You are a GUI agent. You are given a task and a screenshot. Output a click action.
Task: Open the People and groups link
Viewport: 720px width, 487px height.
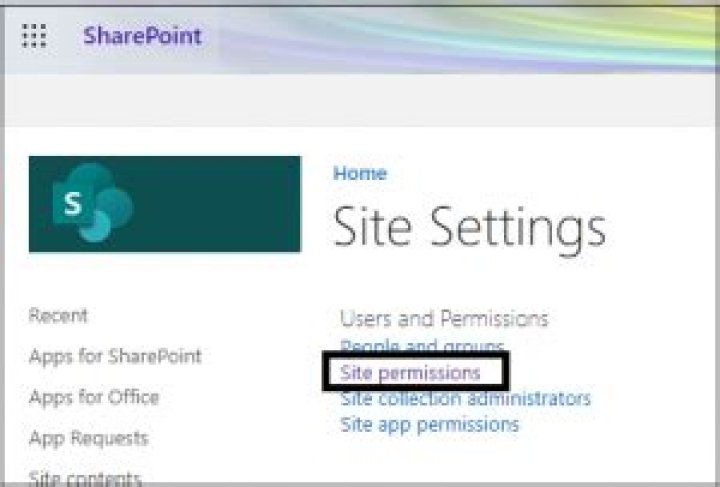(422, 346)
